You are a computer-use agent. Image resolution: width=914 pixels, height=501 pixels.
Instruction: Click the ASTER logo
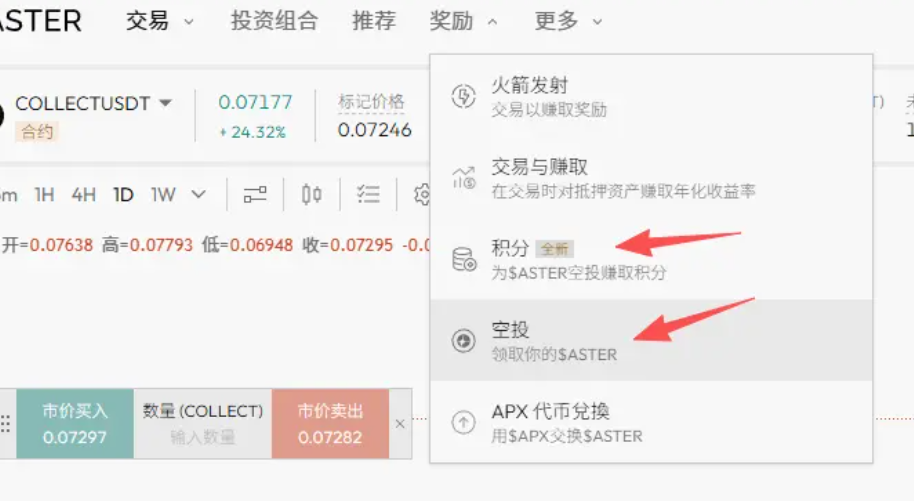tap(40, 21)
